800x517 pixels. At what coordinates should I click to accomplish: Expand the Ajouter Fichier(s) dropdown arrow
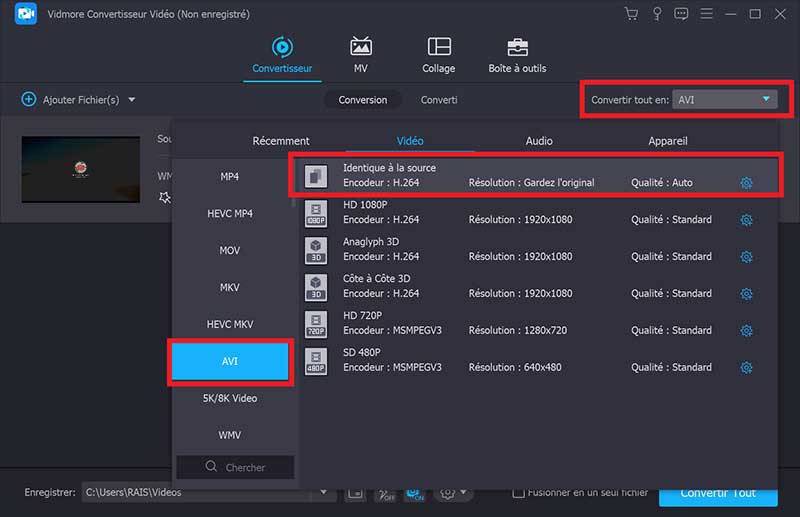pos(132,100)
